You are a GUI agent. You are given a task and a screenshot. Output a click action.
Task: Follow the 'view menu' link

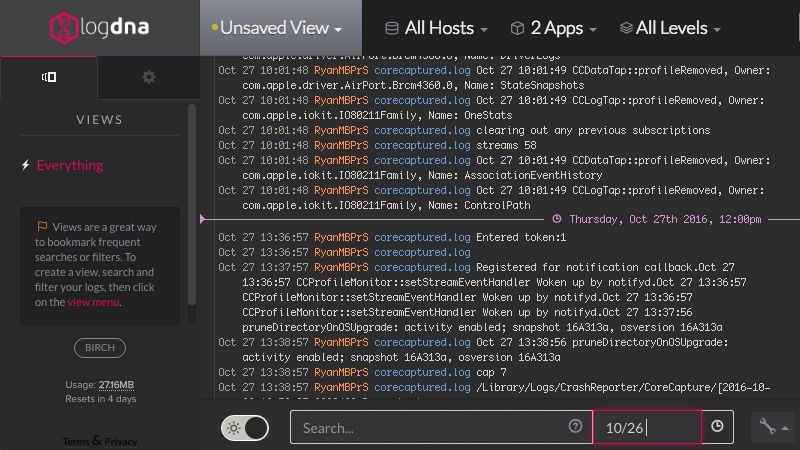pos(93,302)
